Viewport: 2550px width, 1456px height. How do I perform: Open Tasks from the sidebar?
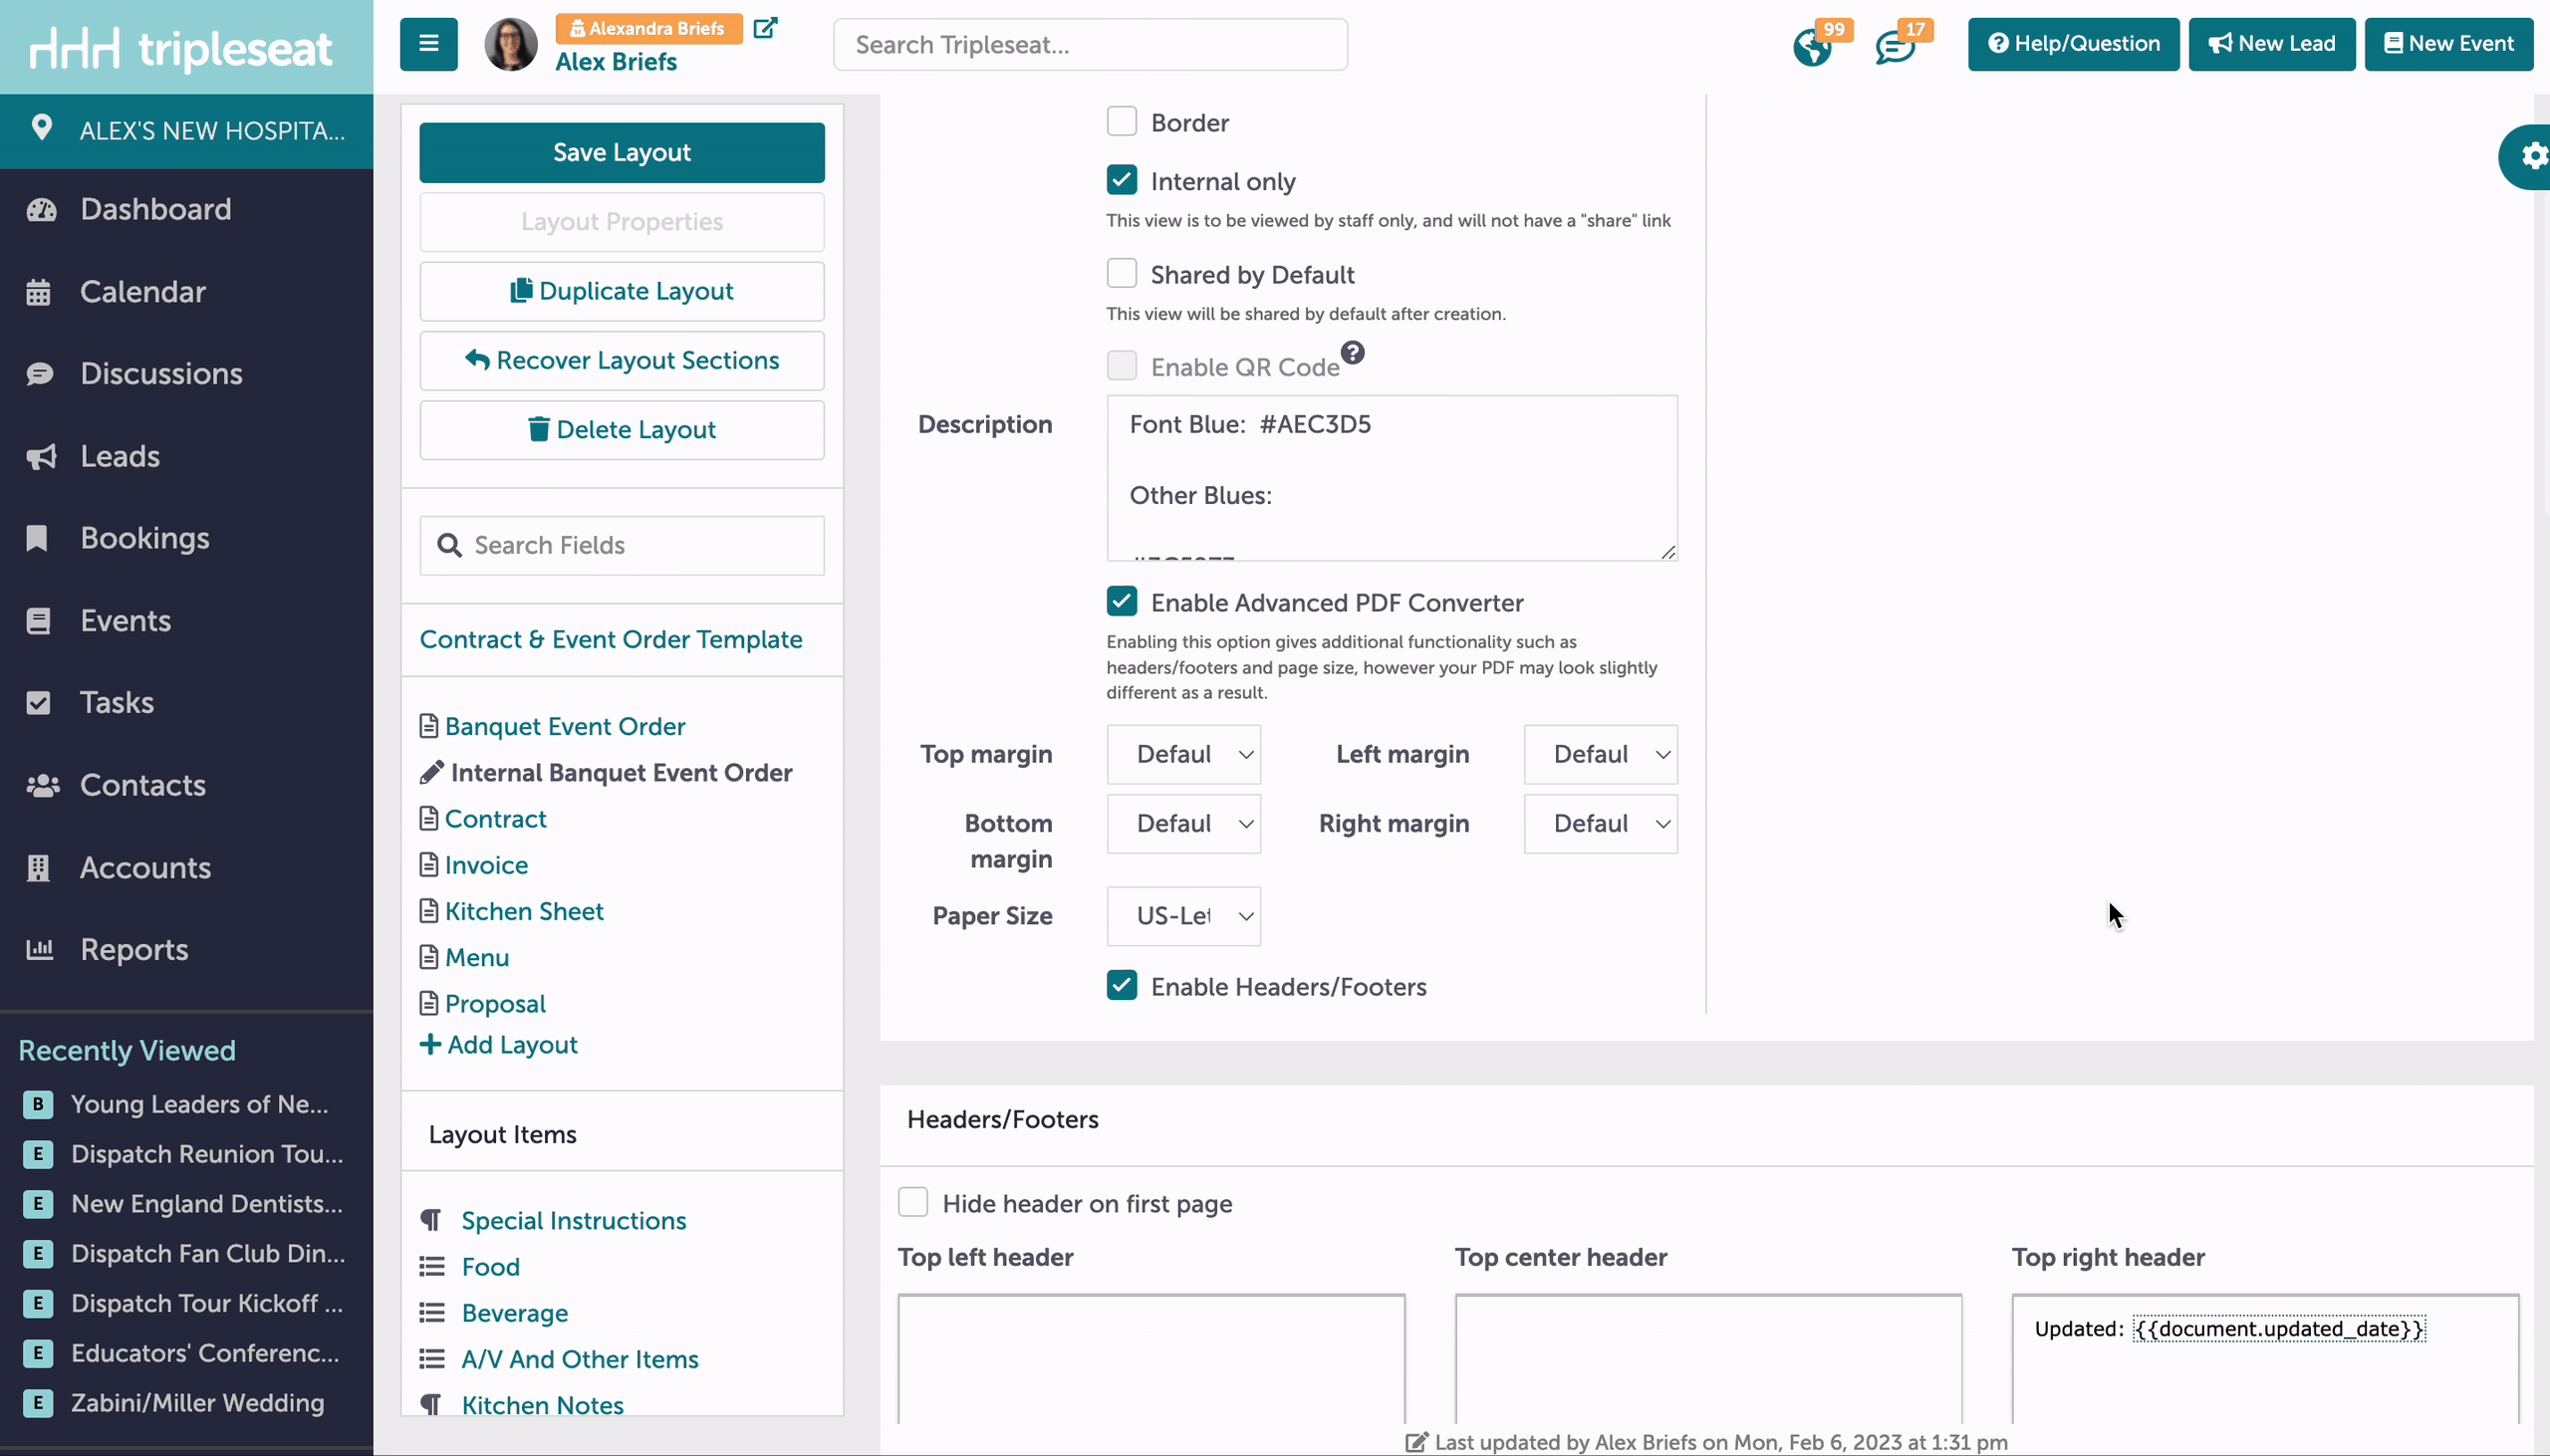pyautogui.click(x=117, y=703)
